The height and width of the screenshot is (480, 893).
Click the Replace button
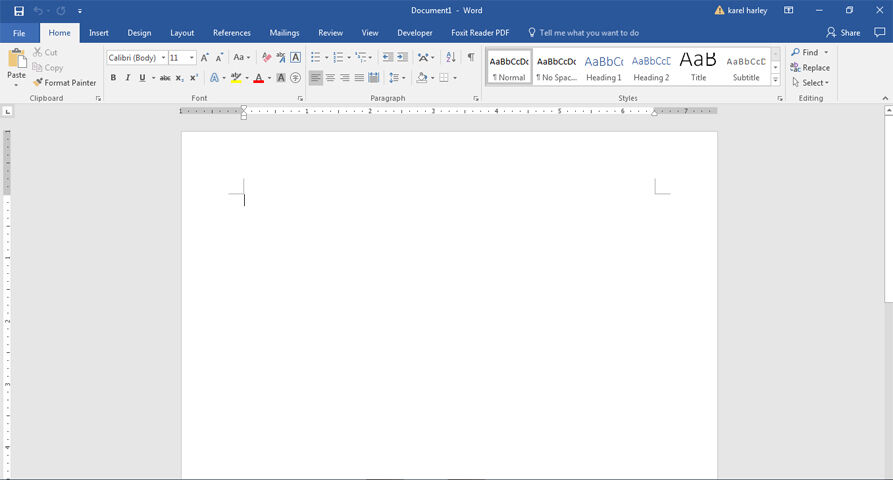click(x=810, y=68)
